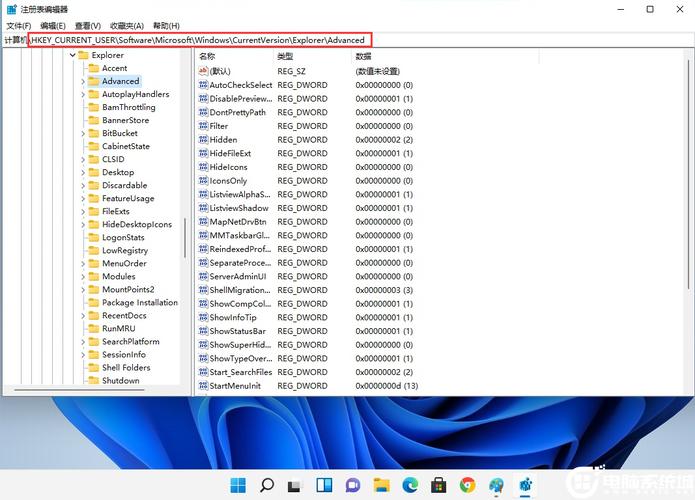Expand the AutoplayHandlers tree node
The image size is (695, 500).
click(83, 95)
